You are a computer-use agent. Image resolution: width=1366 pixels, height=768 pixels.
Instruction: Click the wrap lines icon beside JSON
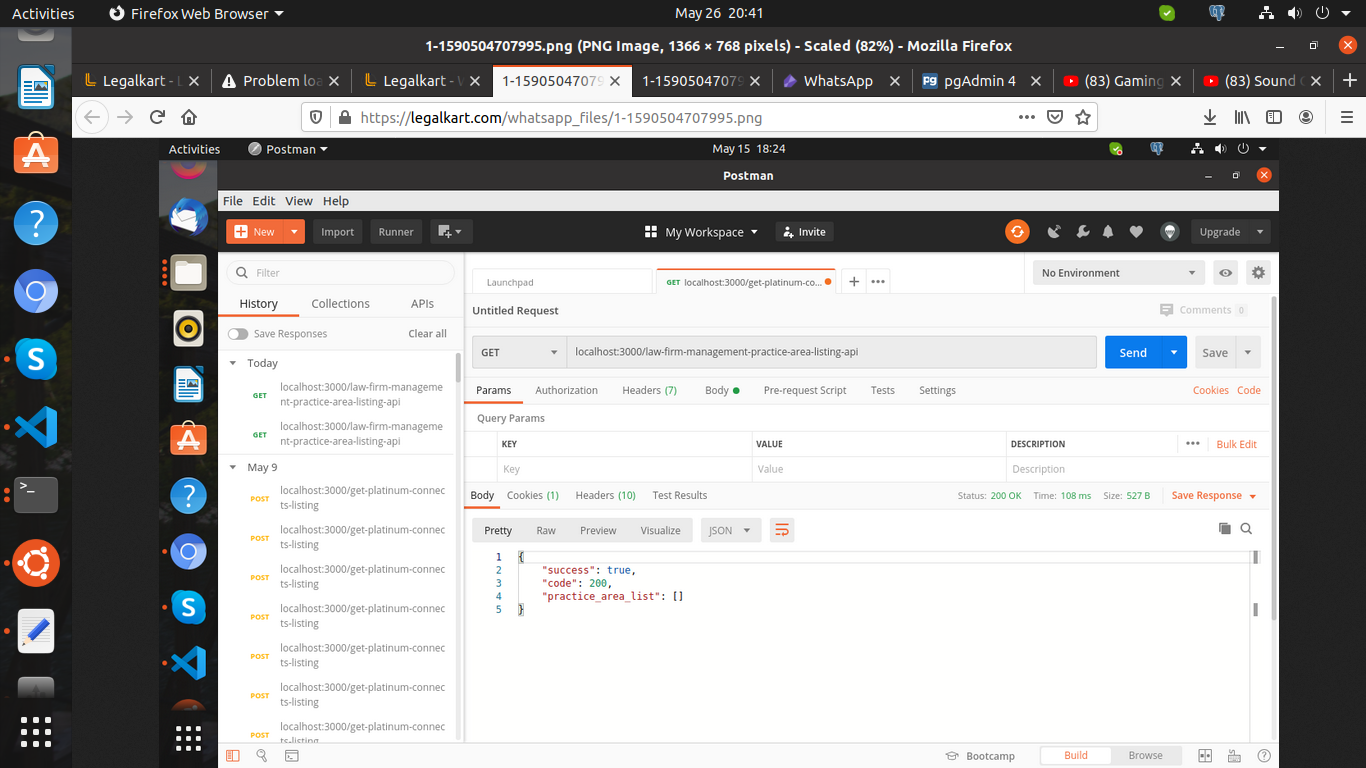(782, 530)
